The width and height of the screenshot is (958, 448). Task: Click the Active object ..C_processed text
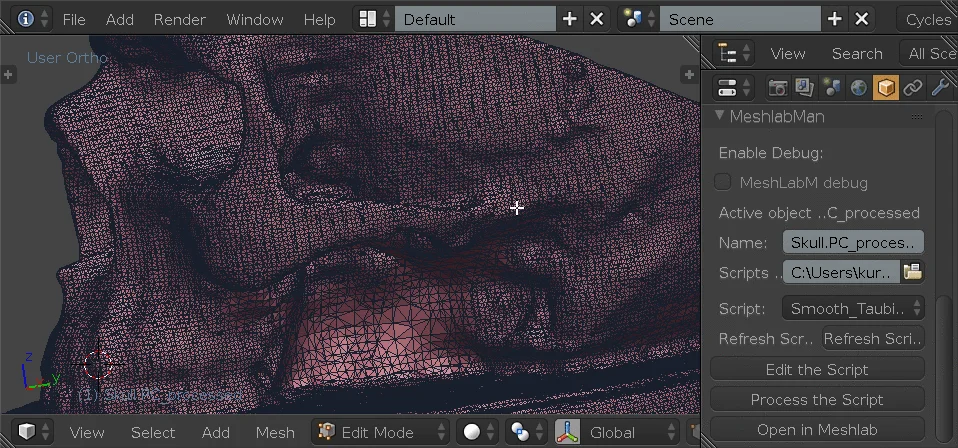coord(819,213)
